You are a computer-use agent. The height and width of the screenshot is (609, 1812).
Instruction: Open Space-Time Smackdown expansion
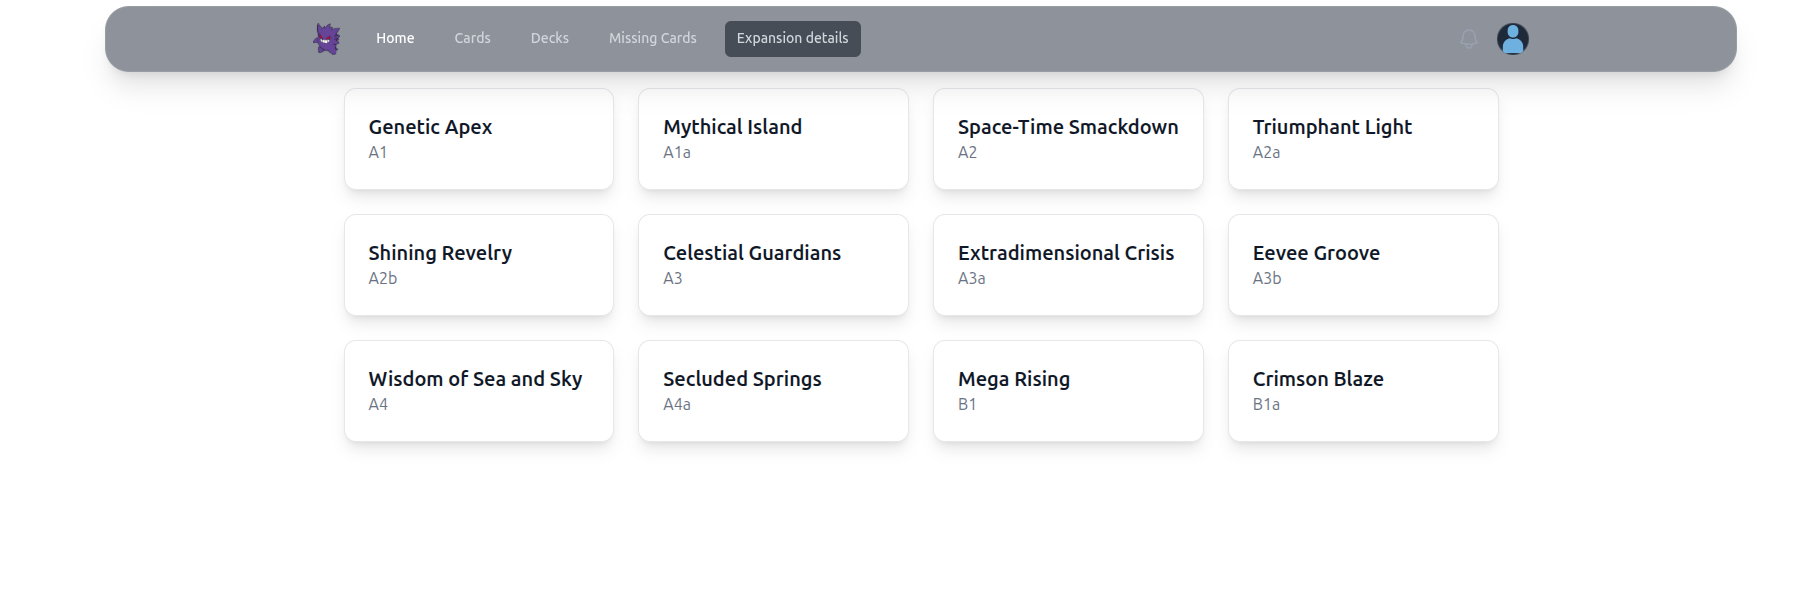click(1068, 139)
